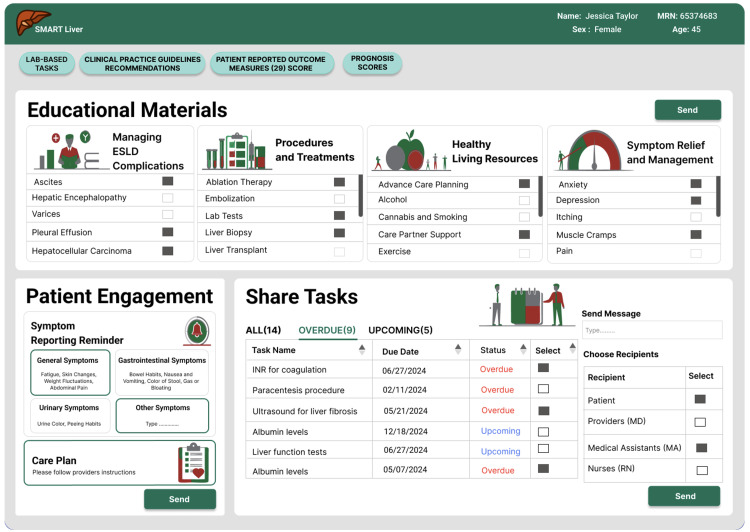Image resolution: width=750 pixels, height=532 pixels.
Task: Click the Procedures and Treatments lab illustration
Action: 234,151
